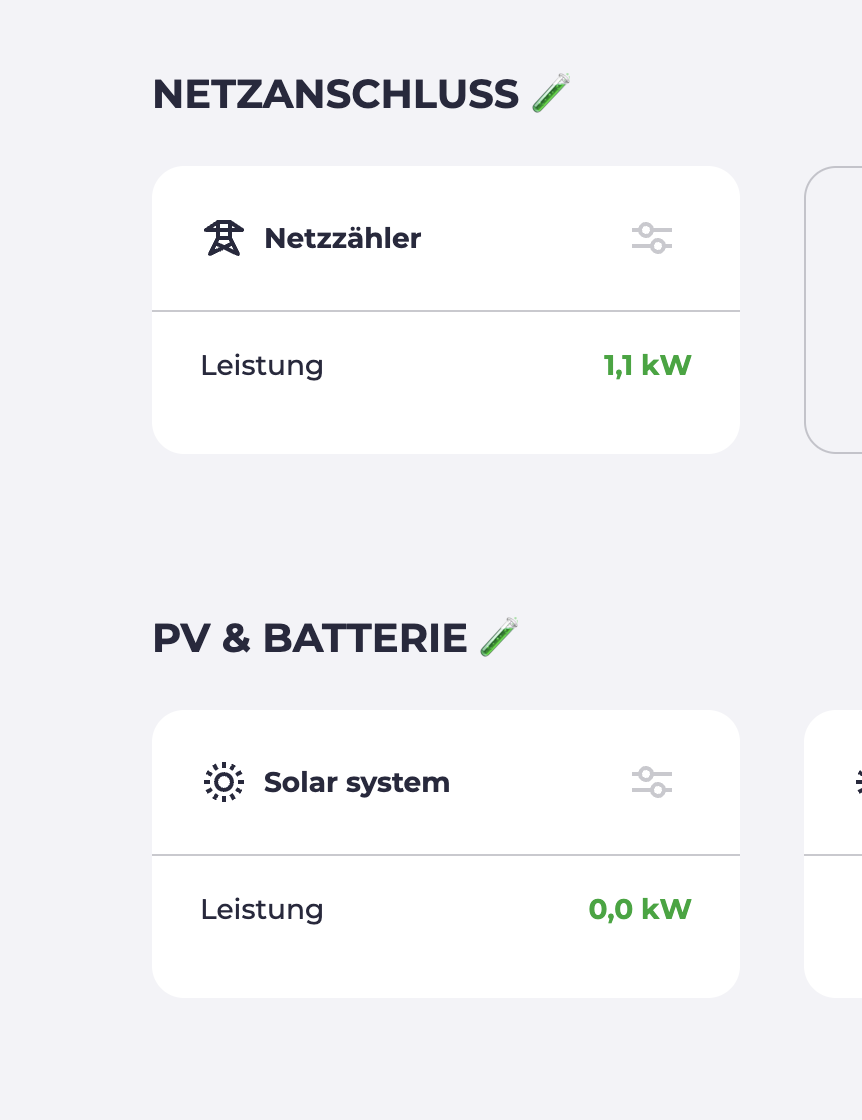Click the power pylon icon for Netzzähler
Screen dimensions: 862x1120
[224, 238]
